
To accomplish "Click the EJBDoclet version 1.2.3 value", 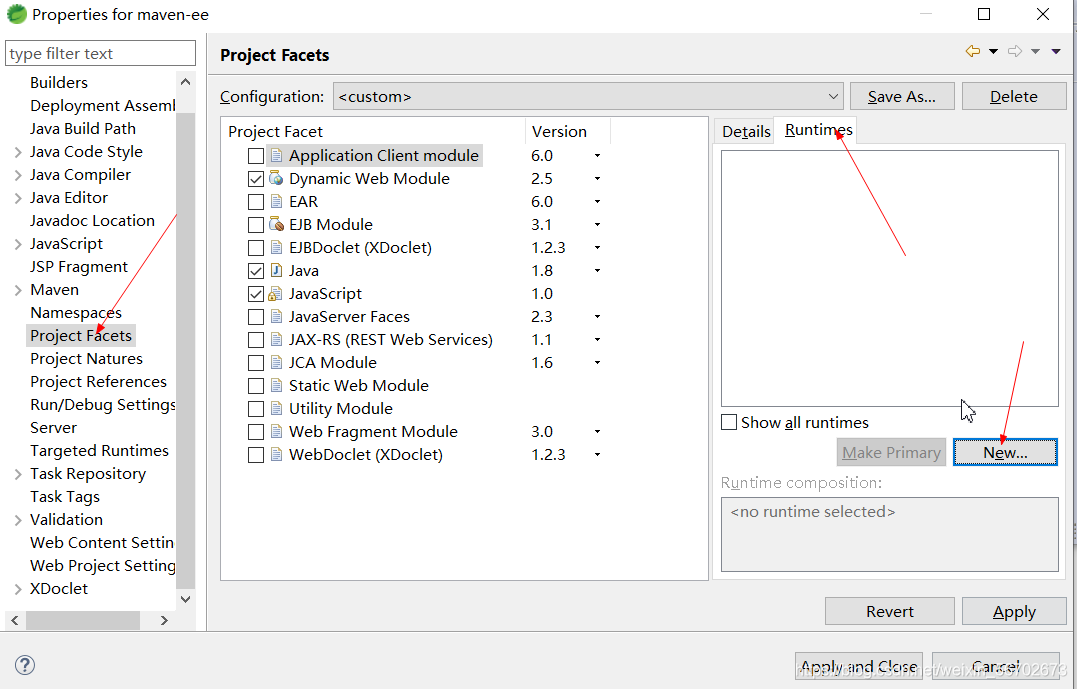I will click(548, 248).
